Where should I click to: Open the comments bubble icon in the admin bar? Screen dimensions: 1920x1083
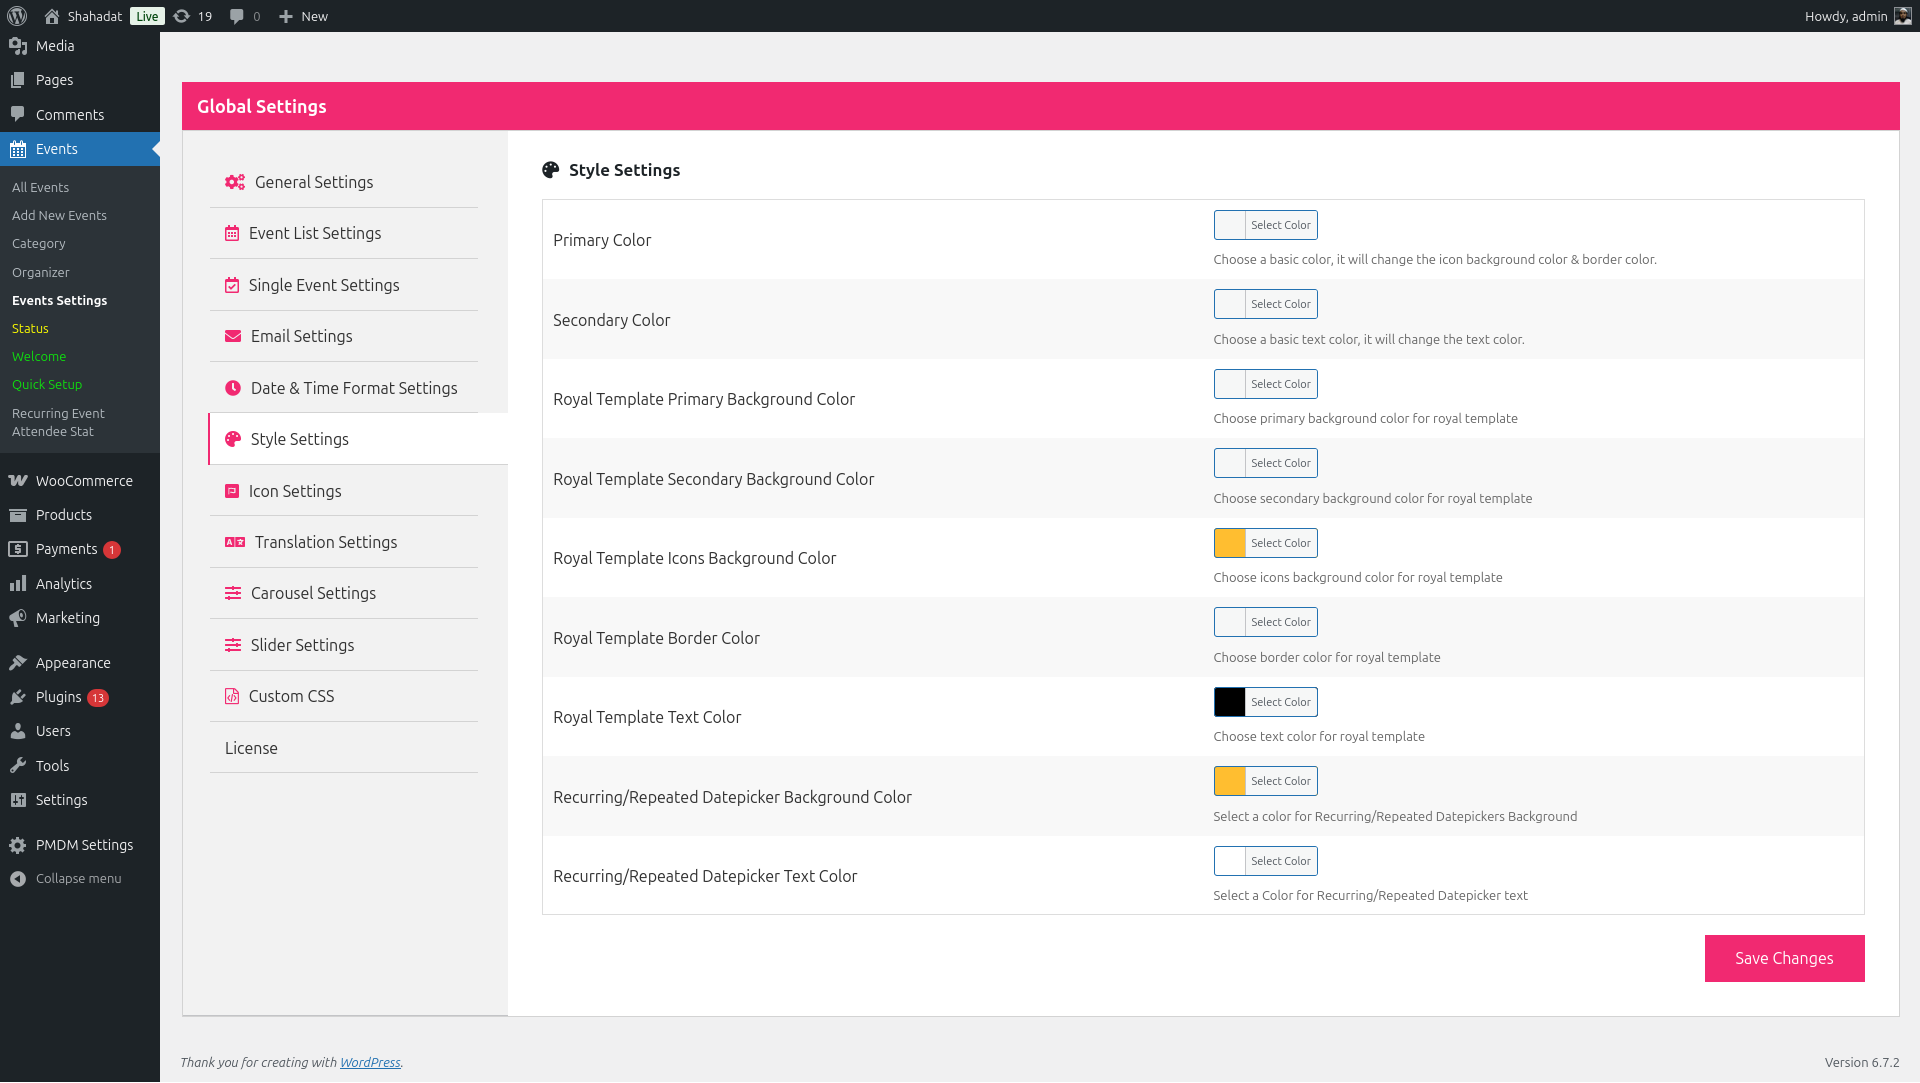(237, 16)
